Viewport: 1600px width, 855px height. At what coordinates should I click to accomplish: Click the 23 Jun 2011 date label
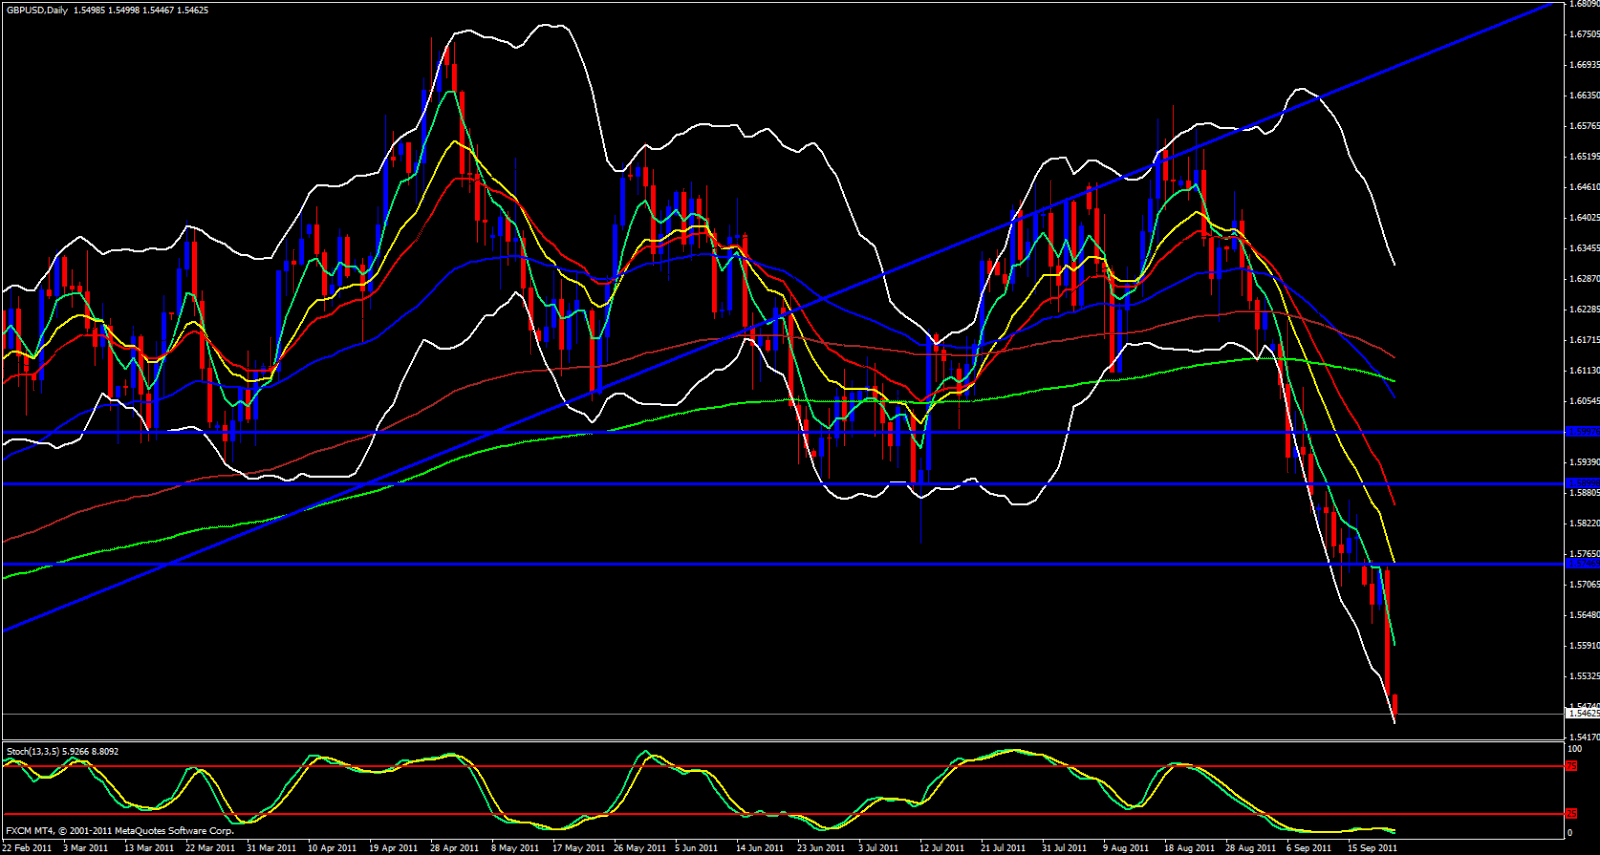[x=821, y=848]
